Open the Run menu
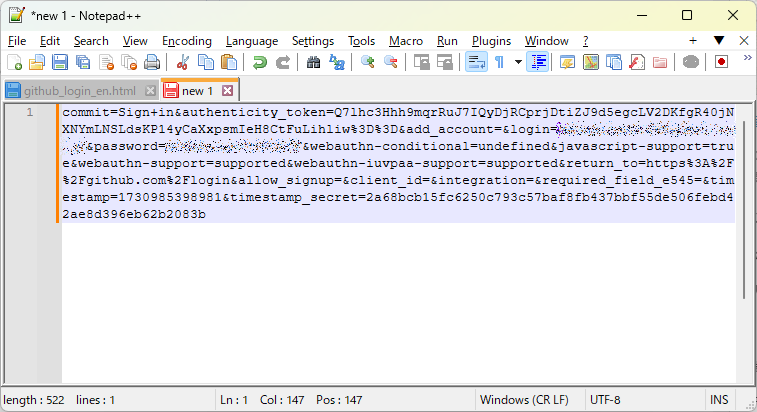Screen dimensions: 757x412 point(447,41)
